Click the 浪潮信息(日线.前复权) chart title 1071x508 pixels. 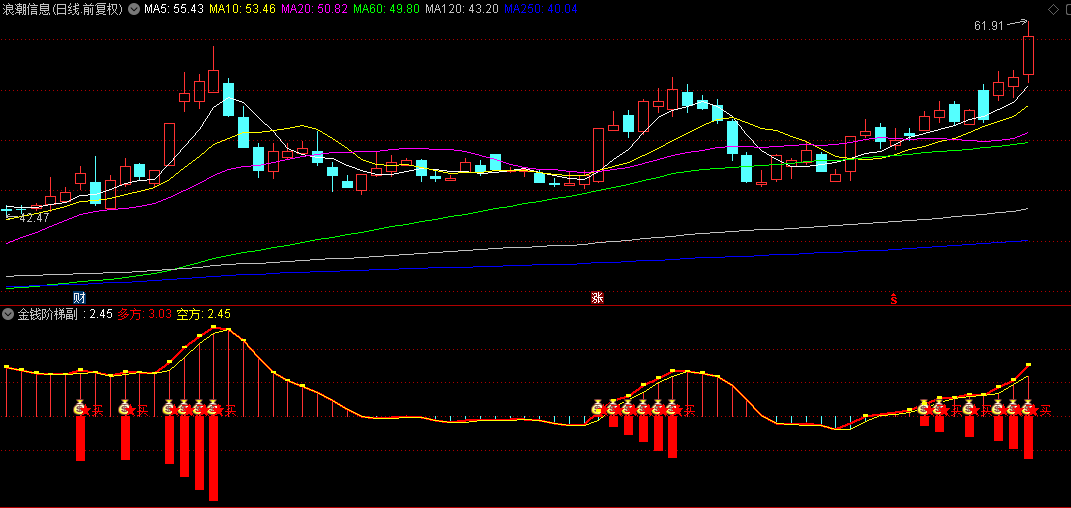tap(63, 9)
